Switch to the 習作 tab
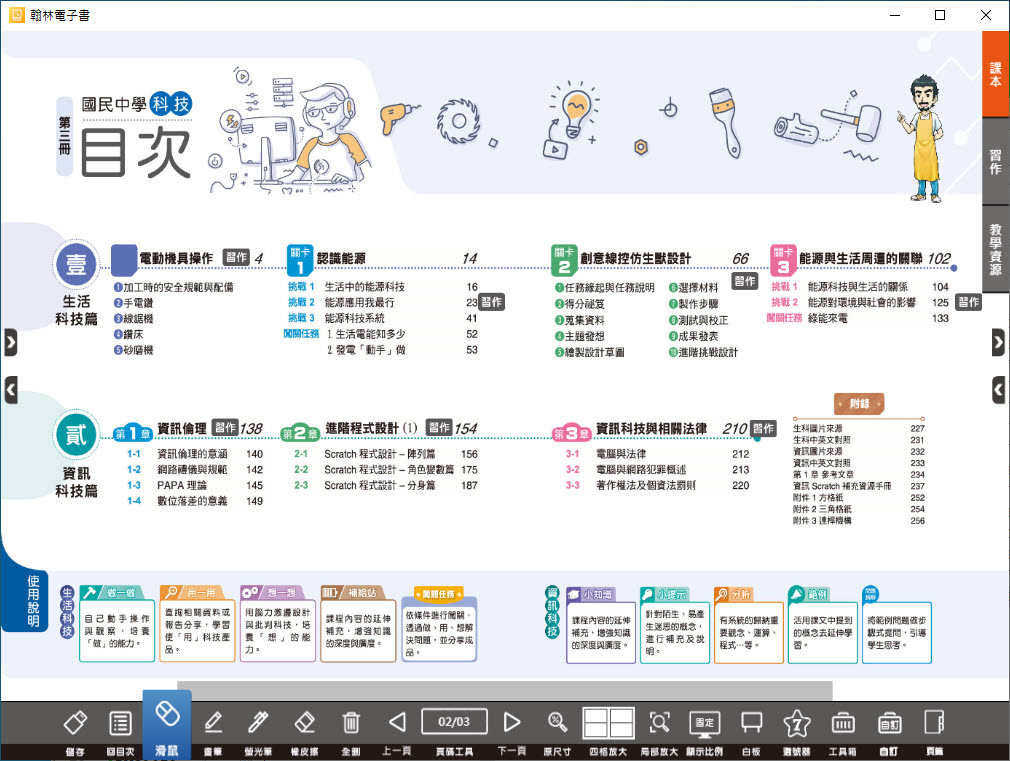1010x761 pixels. 995,161
